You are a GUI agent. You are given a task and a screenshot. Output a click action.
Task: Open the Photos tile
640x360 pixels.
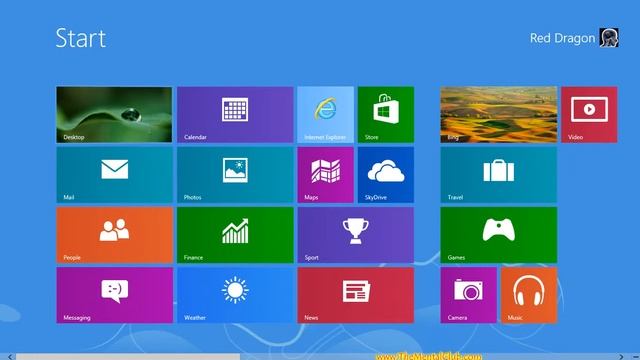[235, 175]
